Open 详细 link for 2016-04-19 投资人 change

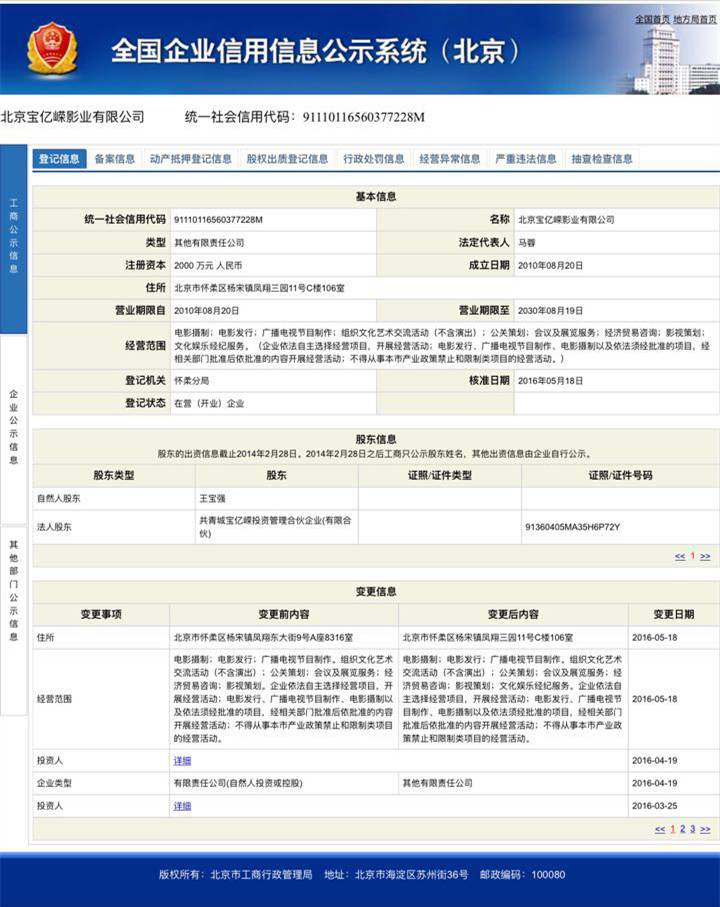click(182, 761)
